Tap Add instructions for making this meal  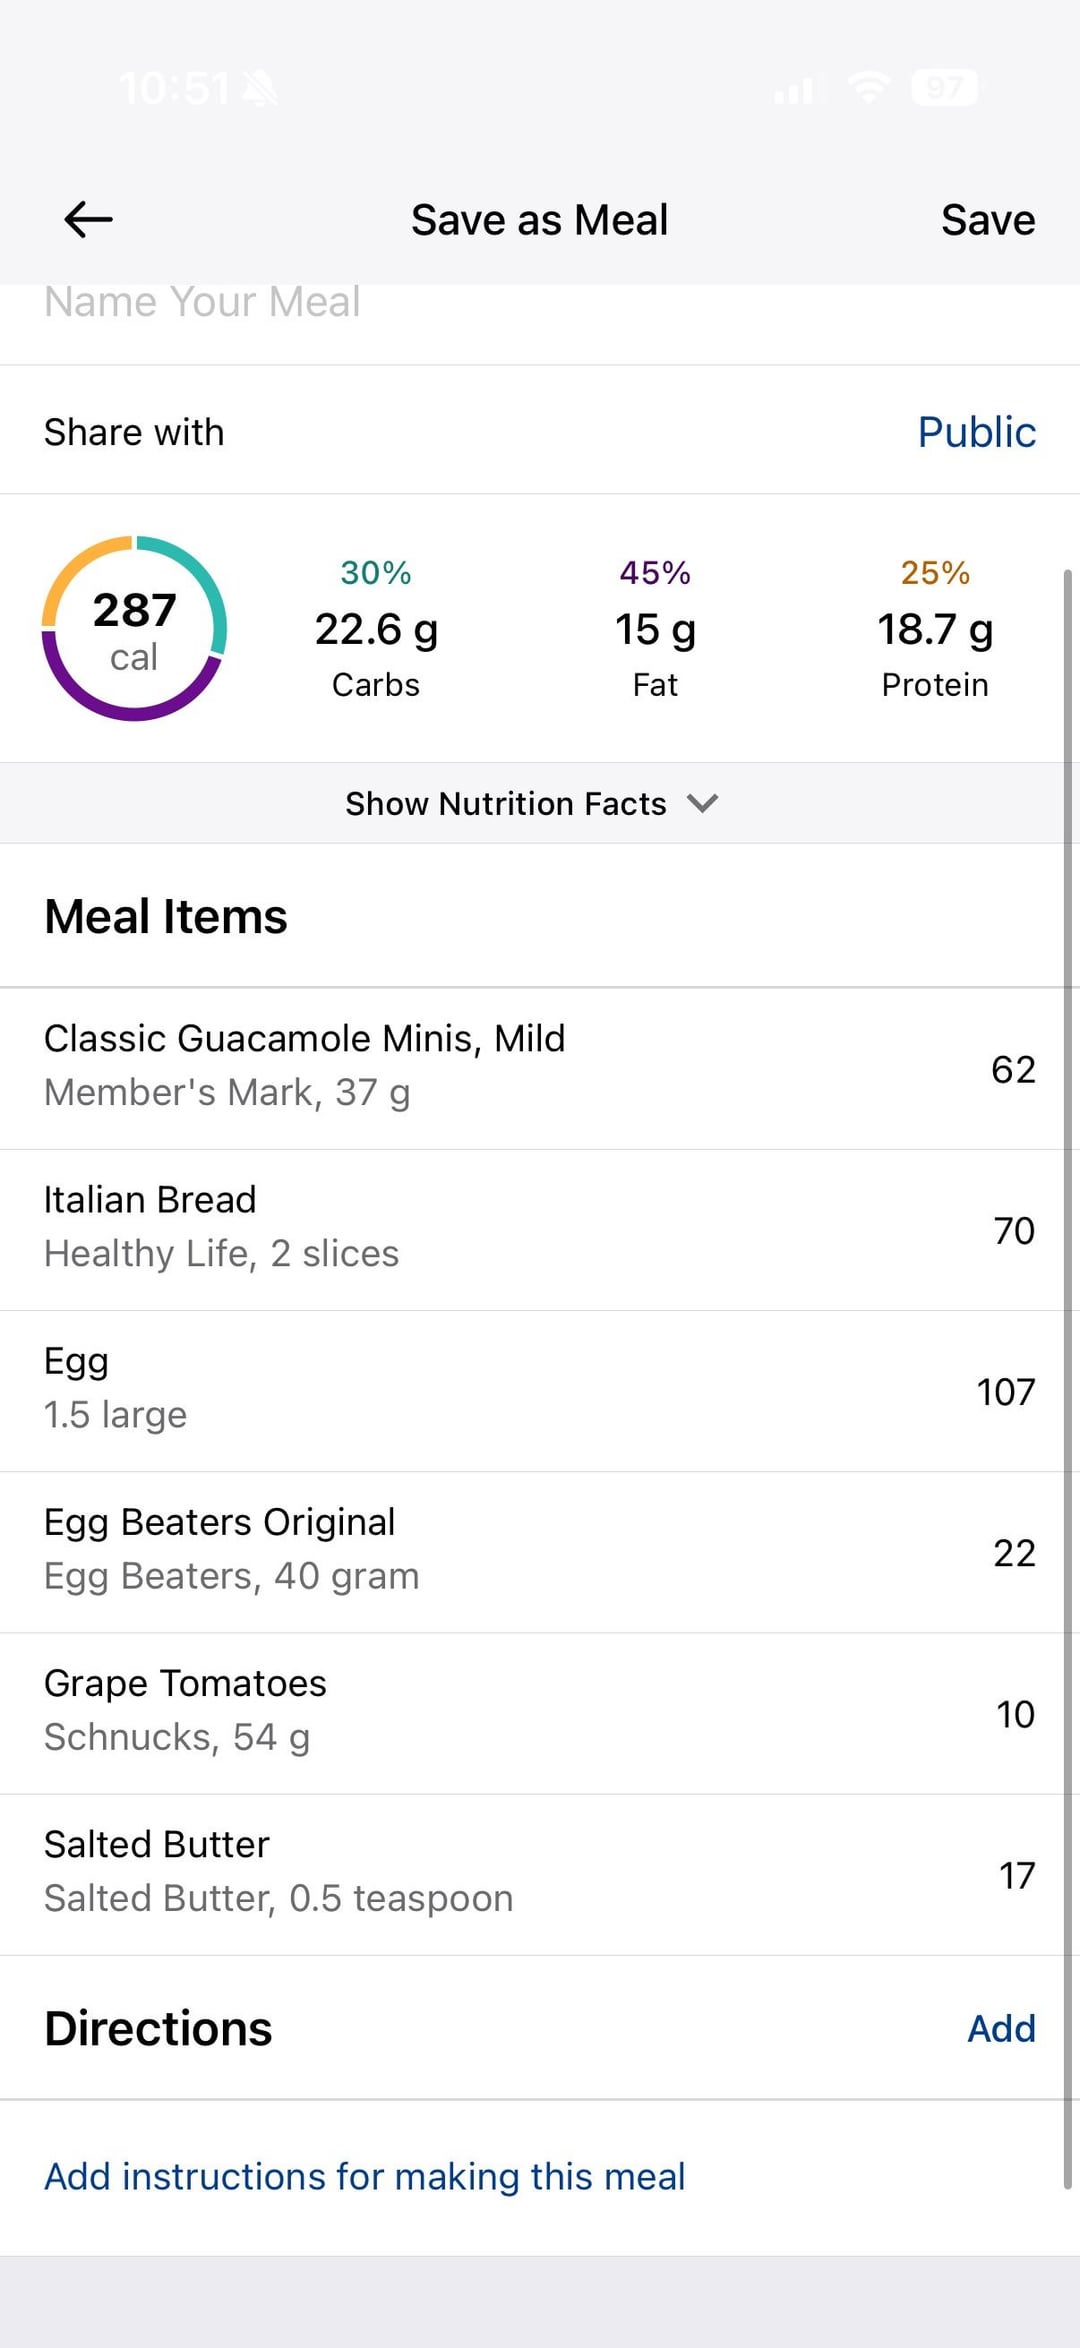coord(364,2177)
